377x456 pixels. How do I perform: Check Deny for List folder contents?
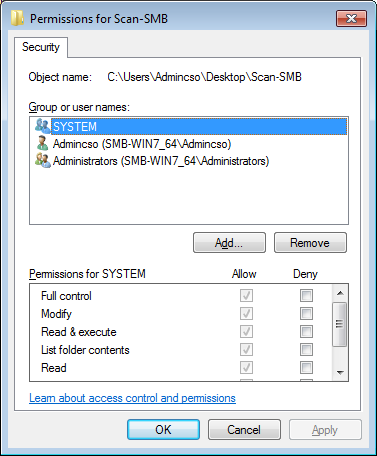pyautogui.click(x=306, y=349)
